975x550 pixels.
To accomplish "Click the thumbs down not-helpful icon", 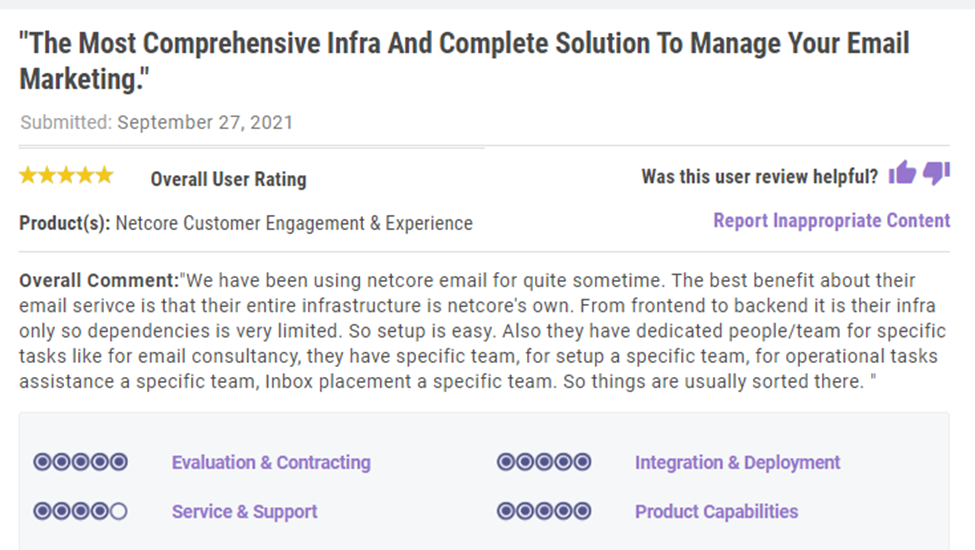I will coord(936,173).
